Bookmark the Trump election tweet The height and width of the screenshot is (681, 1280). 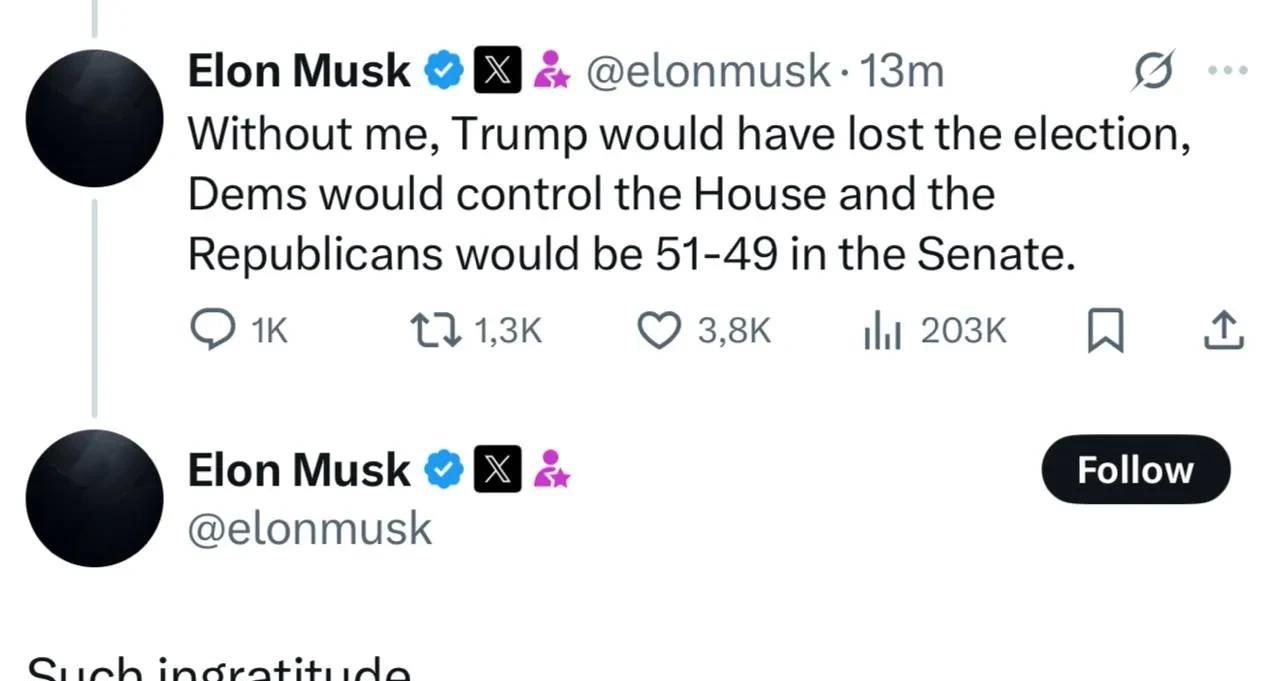click(1105, 332)
